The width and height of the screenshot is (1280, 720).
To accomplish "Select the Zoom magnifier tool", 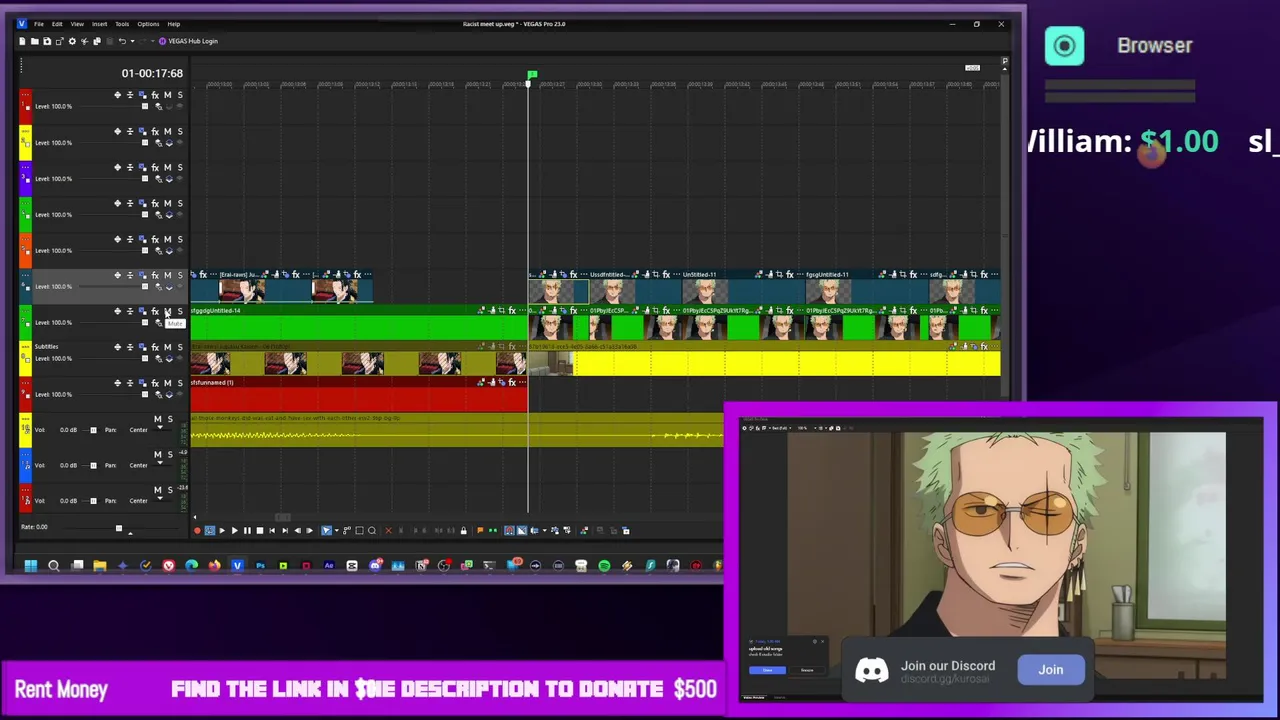I will point(372,531).
